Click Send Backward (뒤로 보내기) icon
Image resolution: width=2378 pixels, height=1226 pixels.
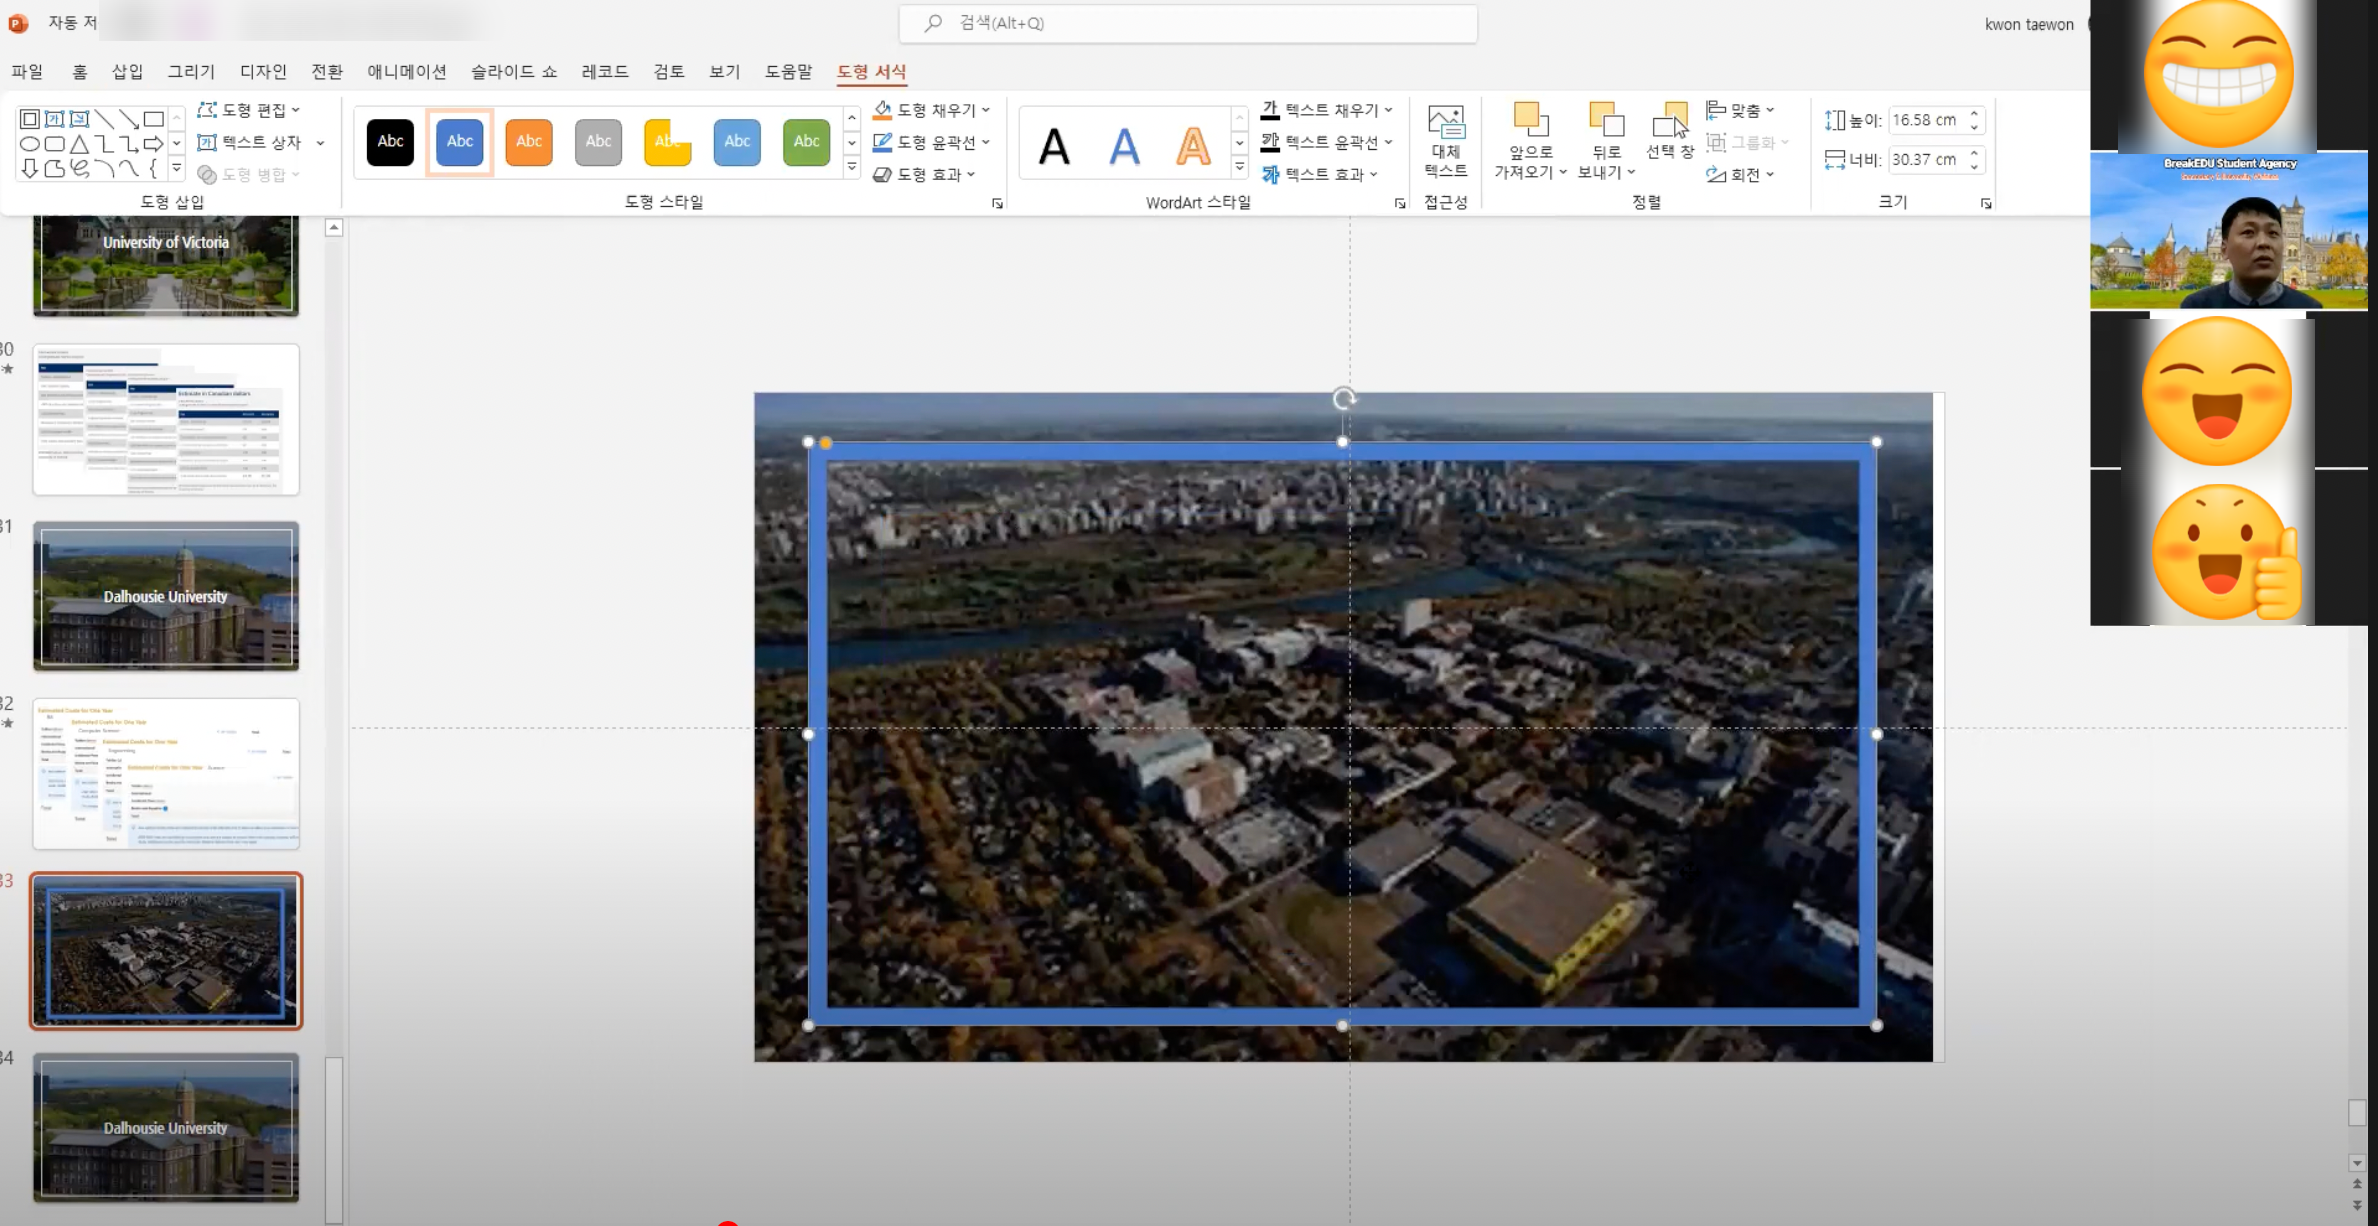click(x=1605, y=121)
